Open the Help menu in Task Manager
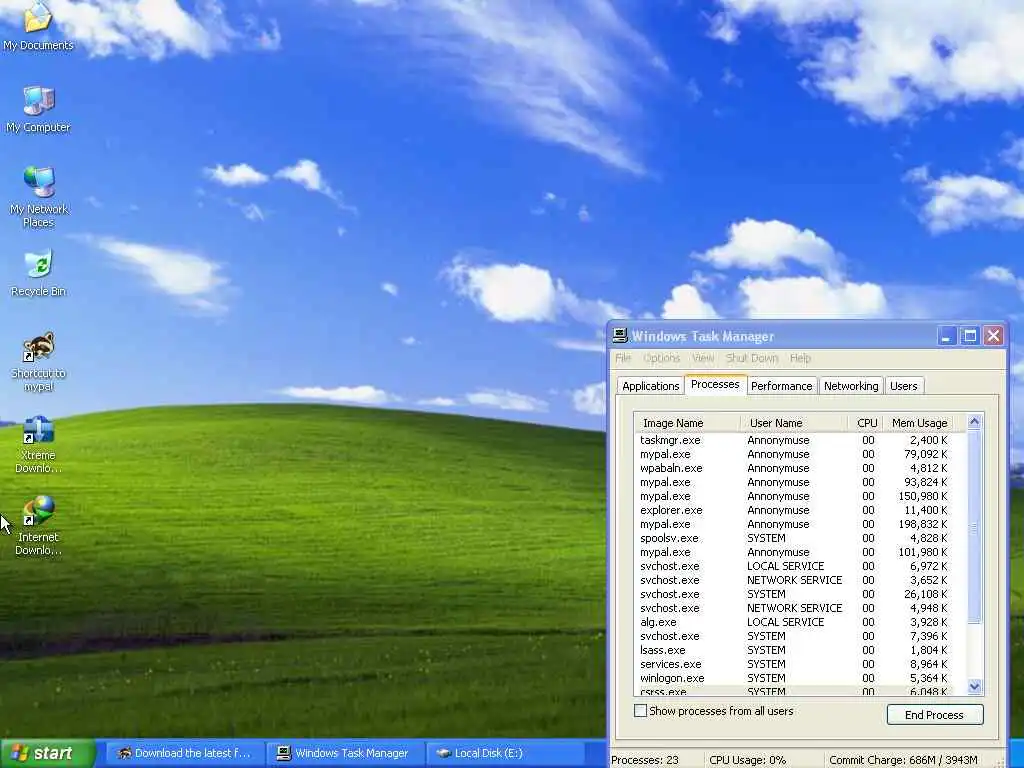 click(x=800, y=358)
